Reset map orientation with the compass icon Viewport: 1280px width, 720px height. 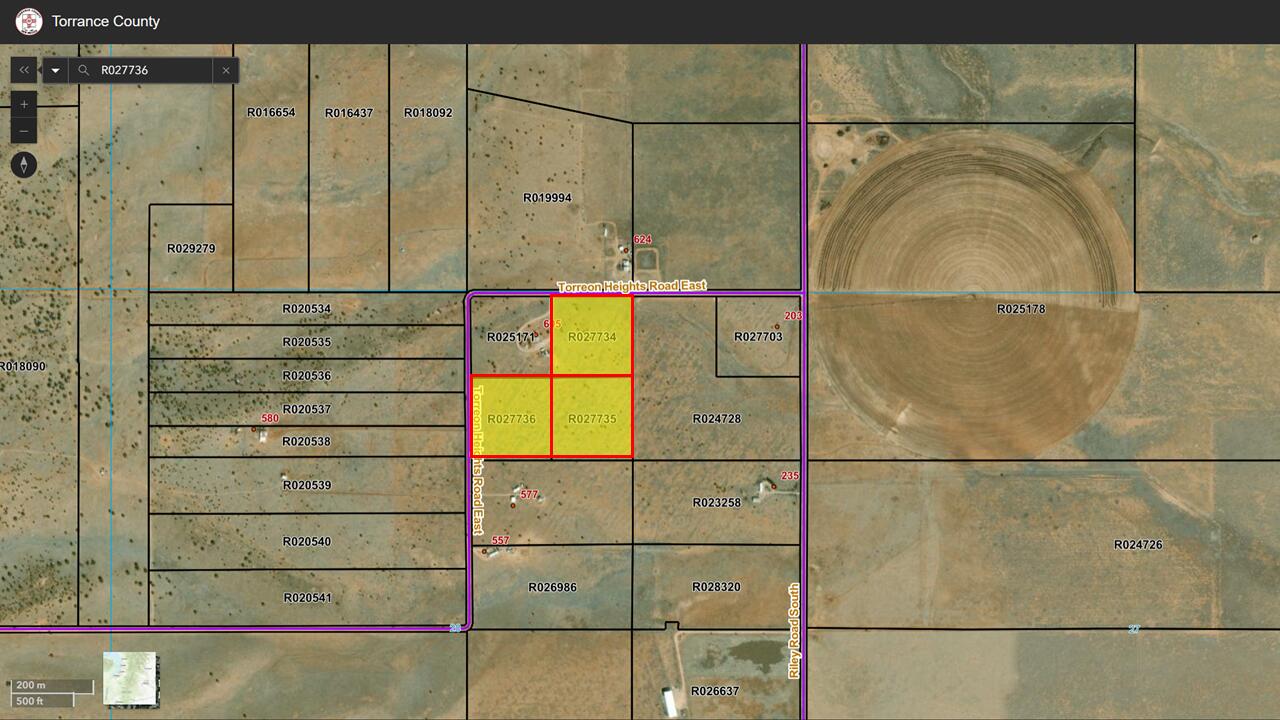[x=24, y=164]
